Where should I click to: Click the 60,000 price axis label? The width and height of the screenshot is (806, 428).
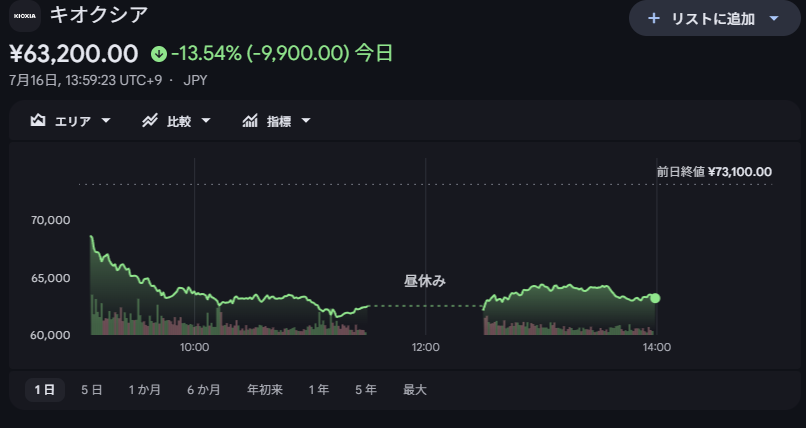(50, 335)
